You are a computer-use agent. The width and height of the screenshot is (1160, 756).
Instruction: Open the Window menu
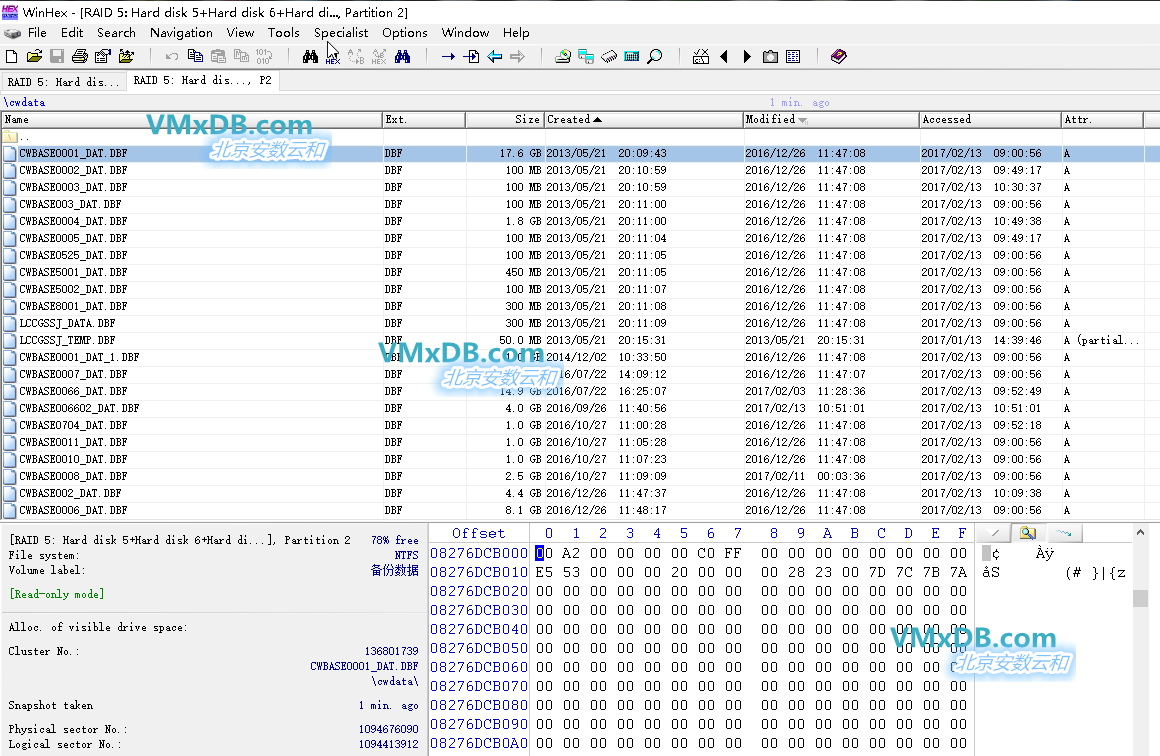[465, 33]
